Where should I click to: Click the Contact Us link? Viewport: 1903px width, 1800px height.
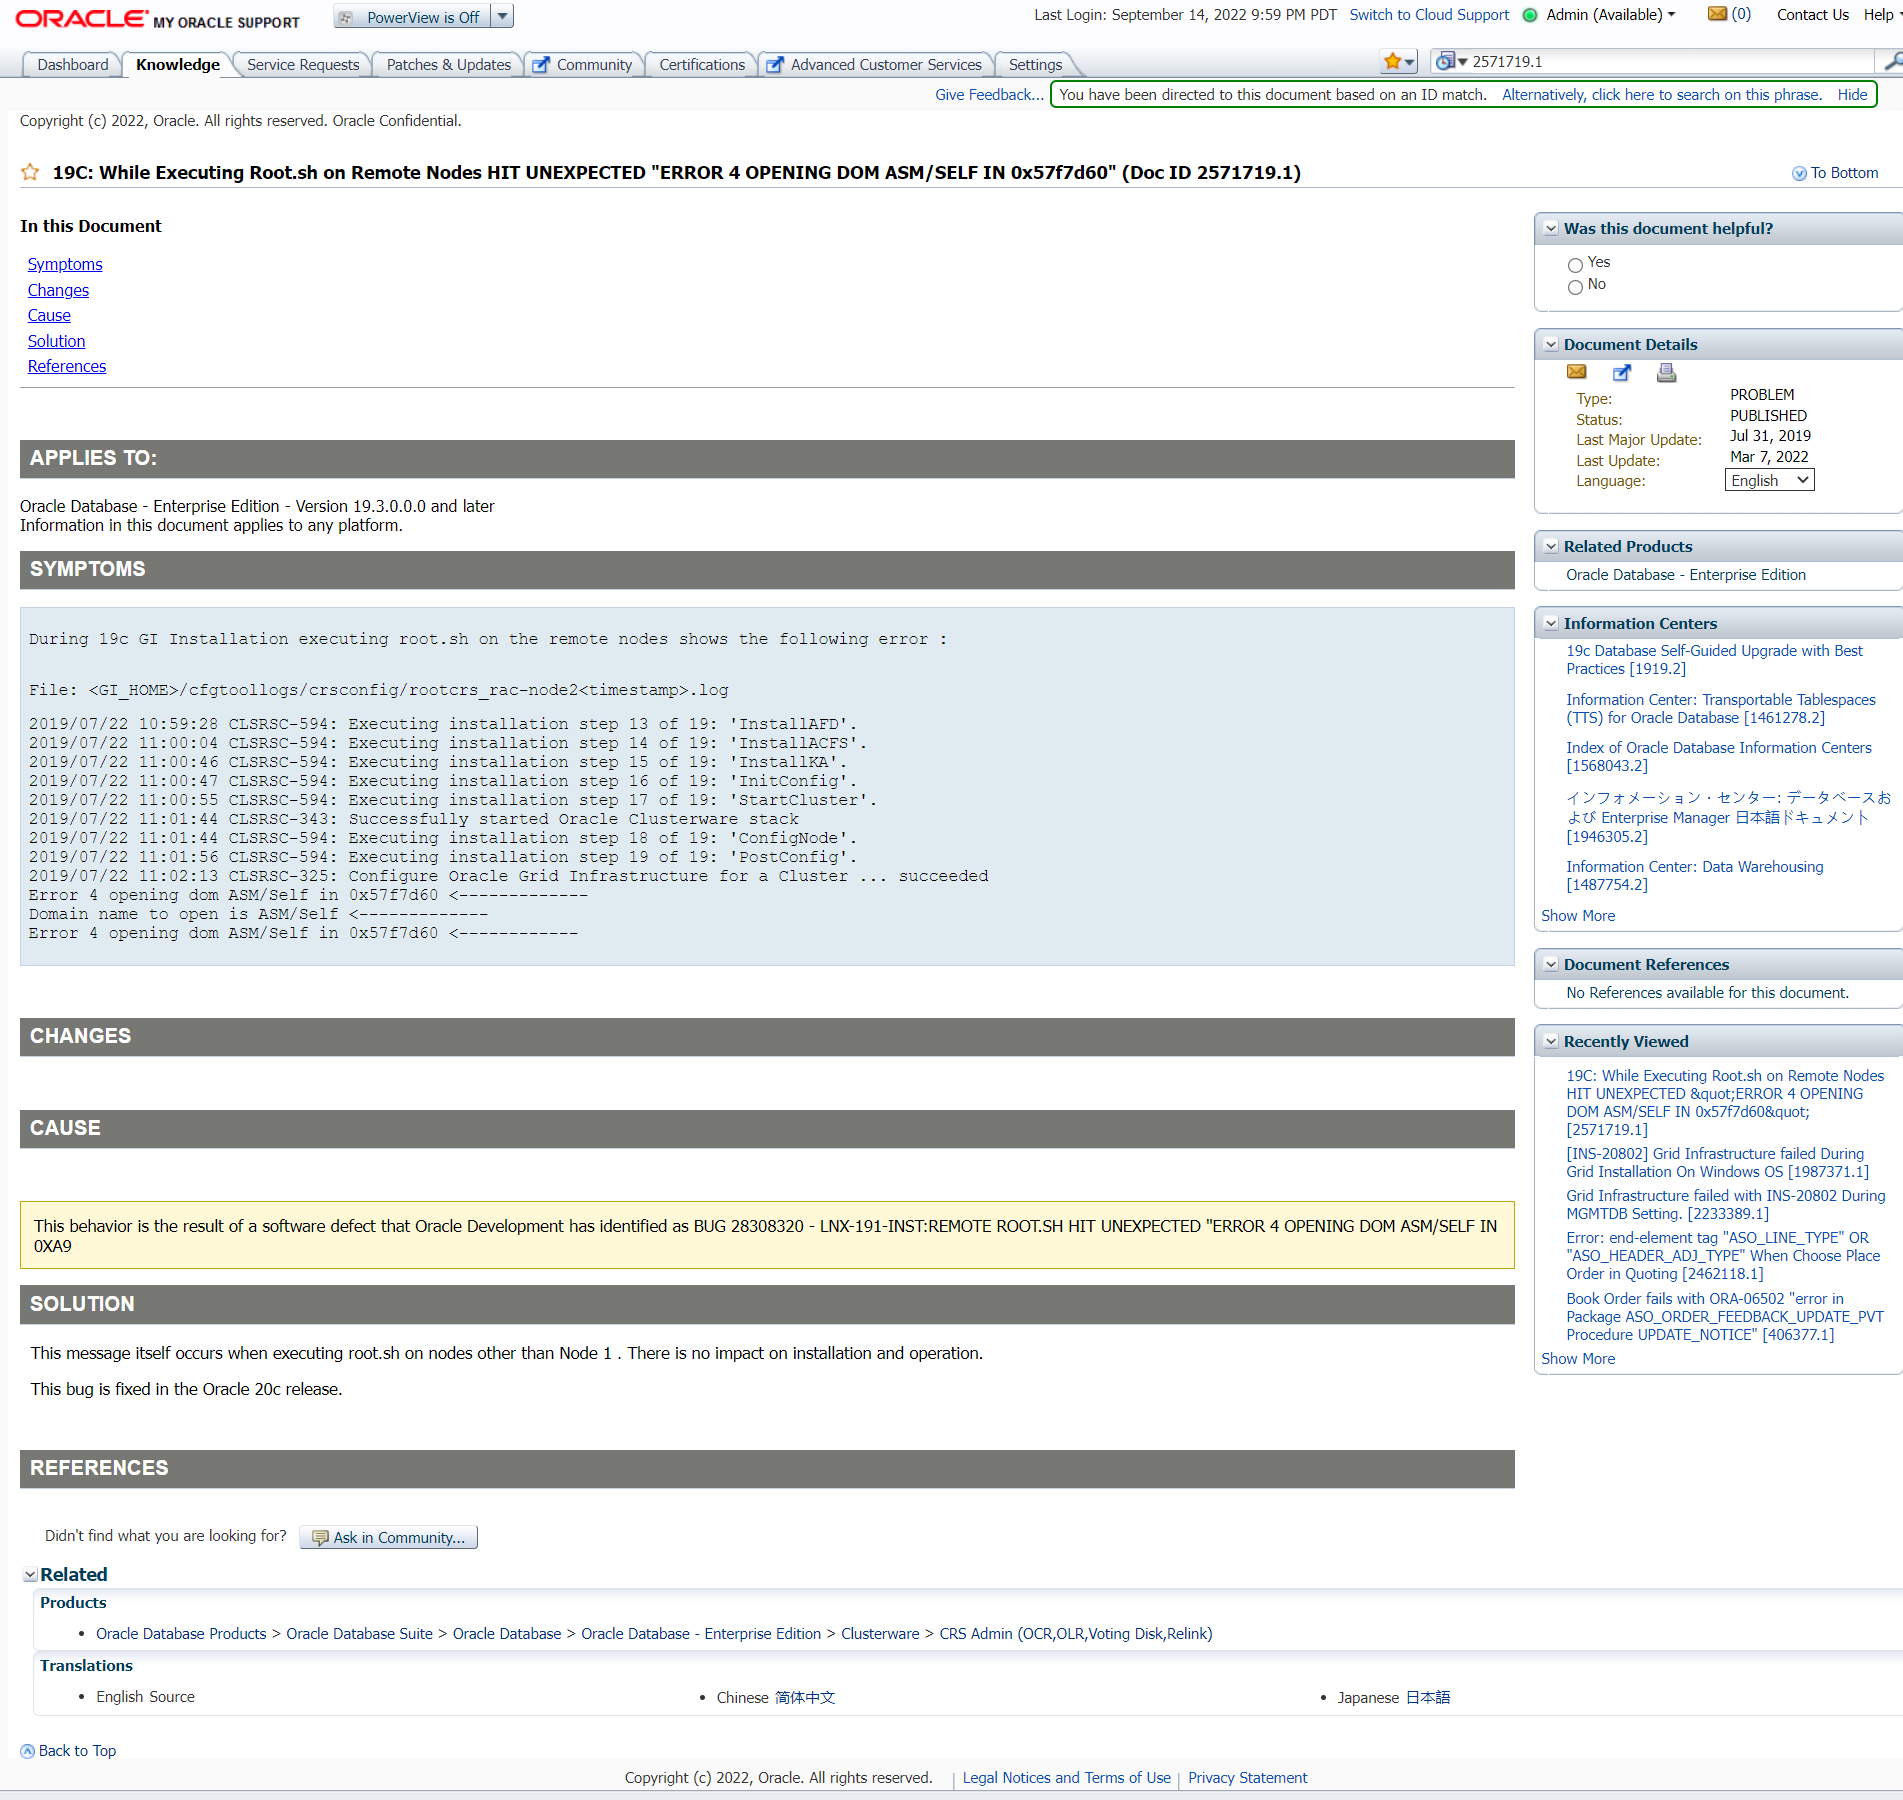click(1812, 15)
